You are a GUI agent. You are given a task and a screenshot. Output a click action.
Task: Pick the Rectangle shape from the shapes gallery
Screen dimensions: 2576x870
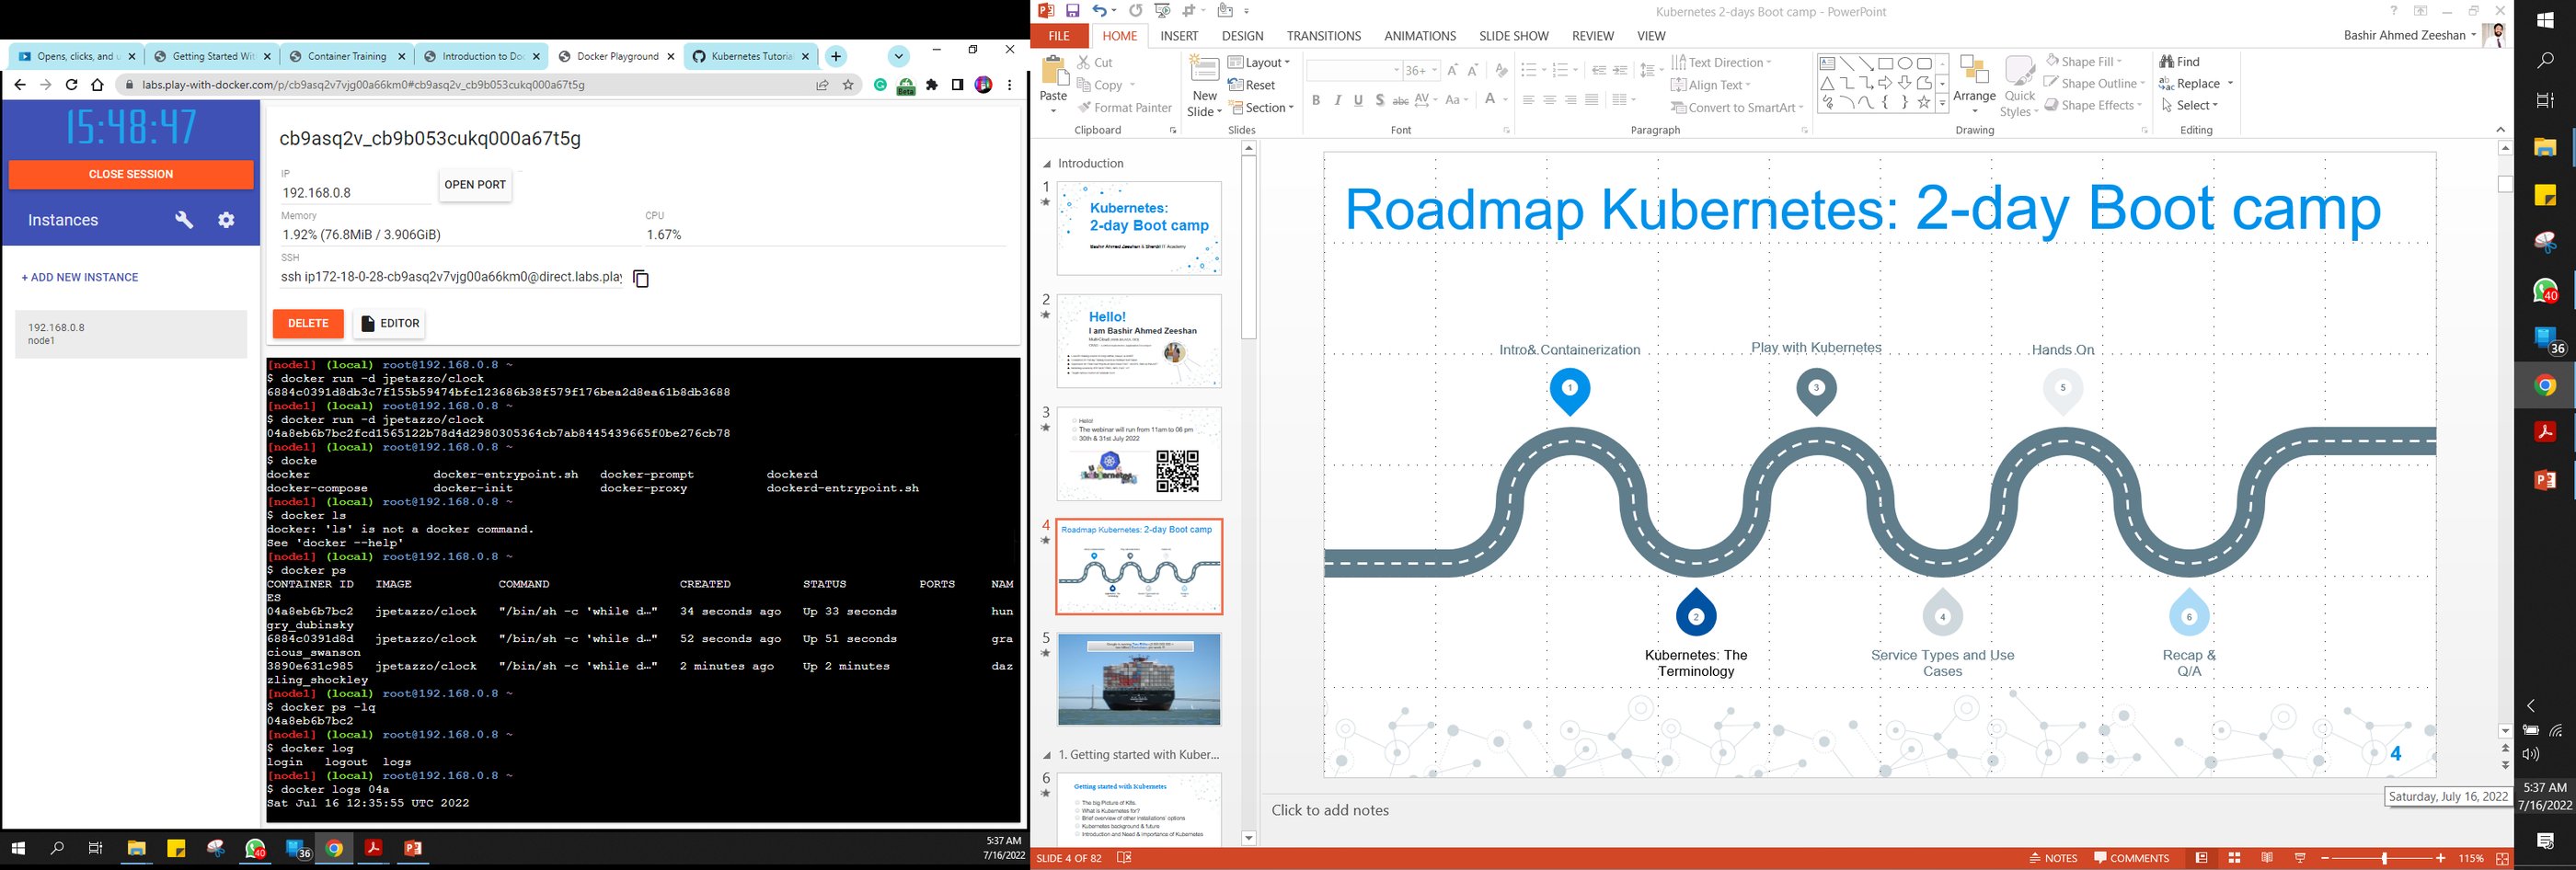pyautogui.click(x=1885, y=63)
